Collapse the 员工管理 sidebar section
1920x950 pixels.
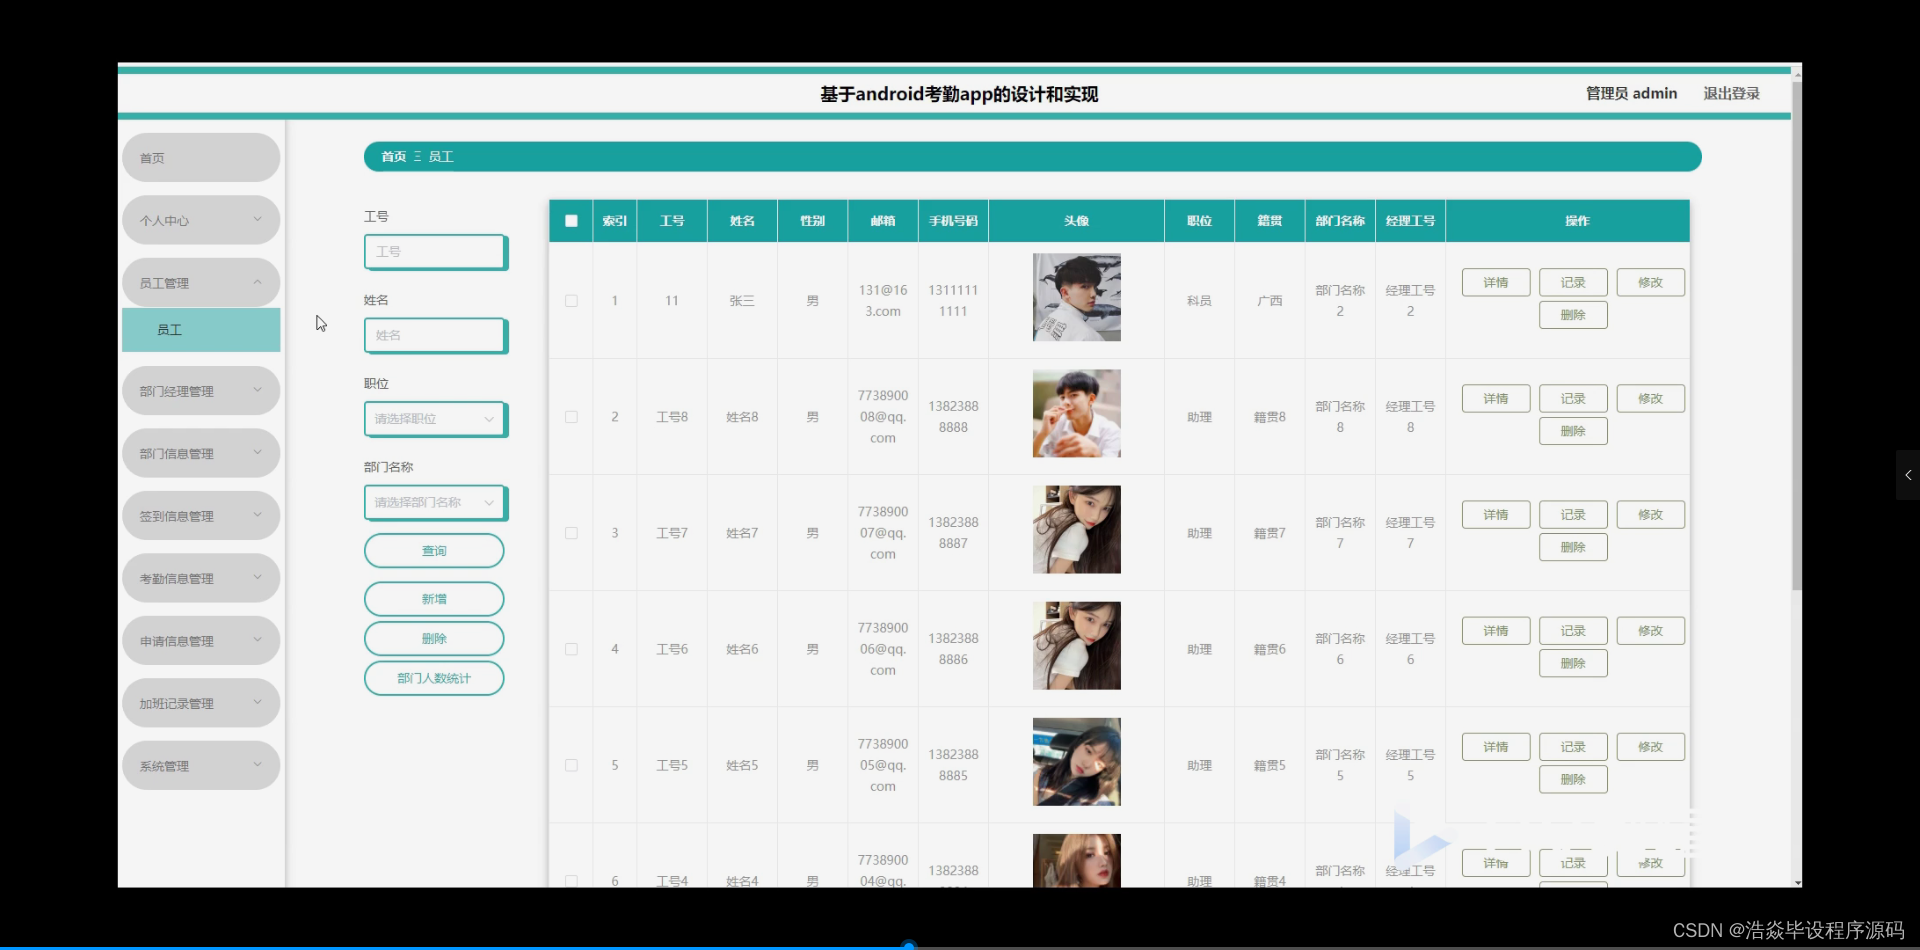[200, 282]
